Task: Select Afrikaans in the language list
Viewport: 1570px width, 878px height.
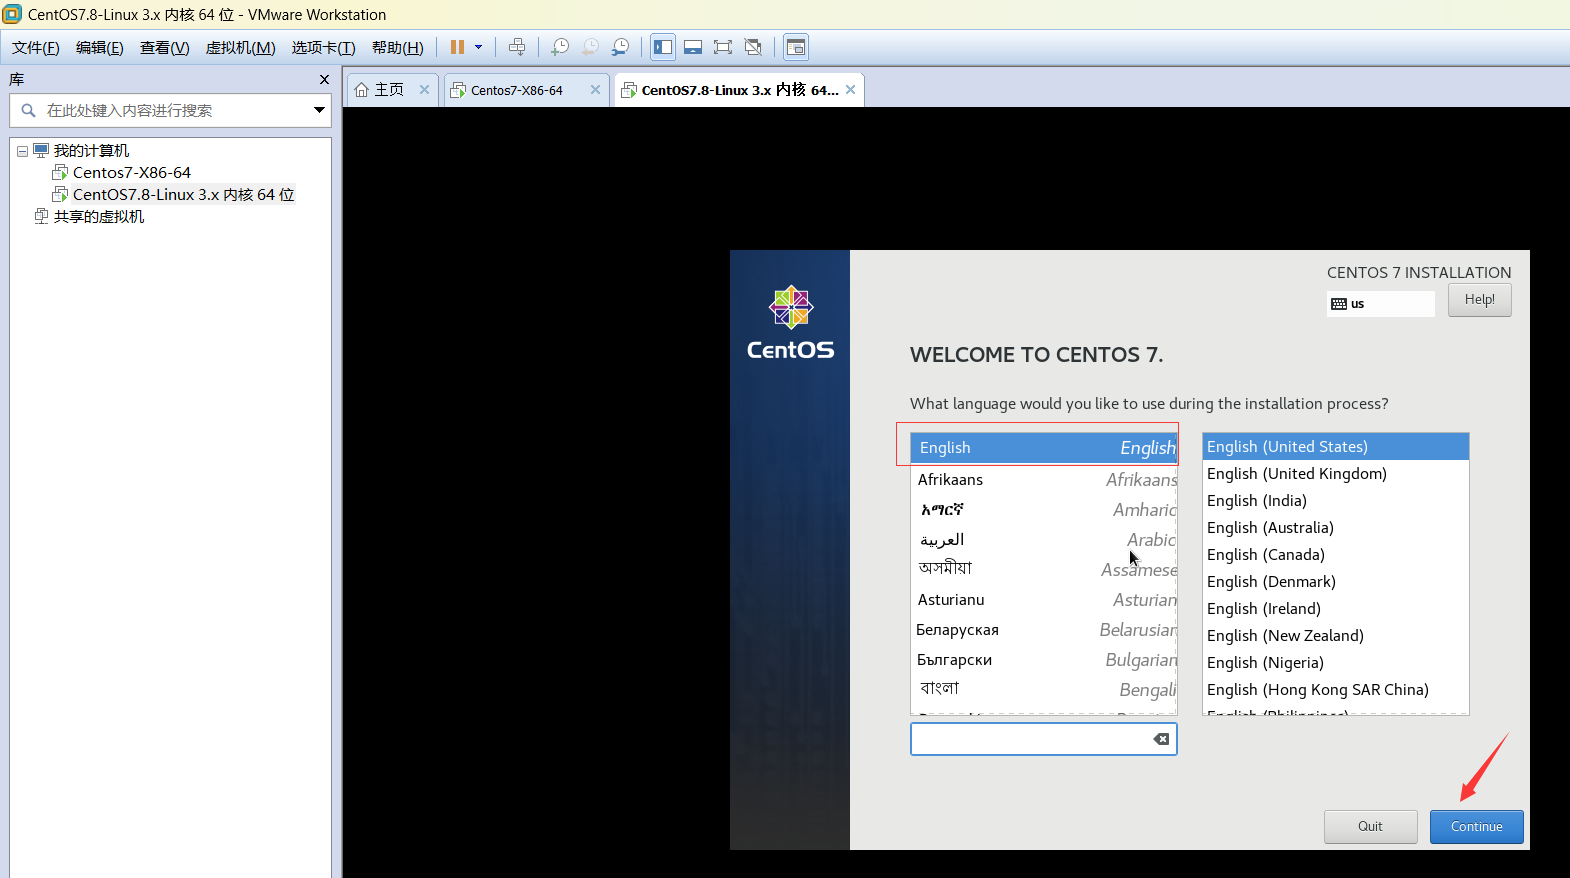Action: (x=1044, y=480)
